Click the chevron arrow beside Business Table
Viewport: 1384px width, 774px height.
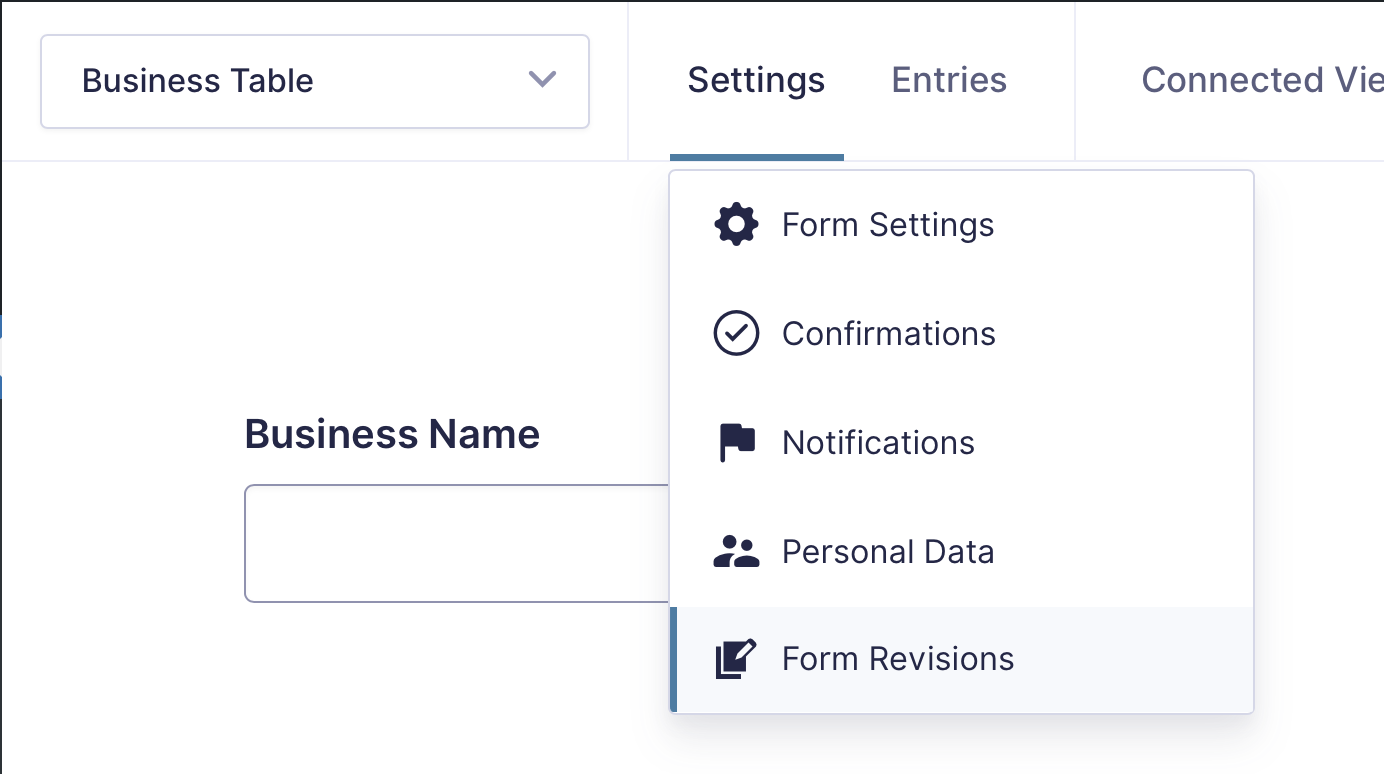(542, 80)
